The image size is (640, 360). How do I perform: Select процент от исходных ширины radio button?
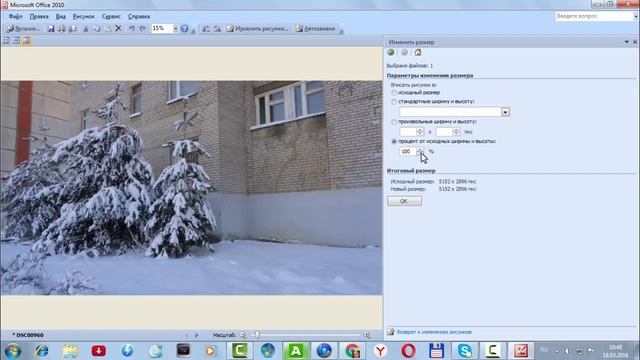pyautogui.click(x=394, y=142)
